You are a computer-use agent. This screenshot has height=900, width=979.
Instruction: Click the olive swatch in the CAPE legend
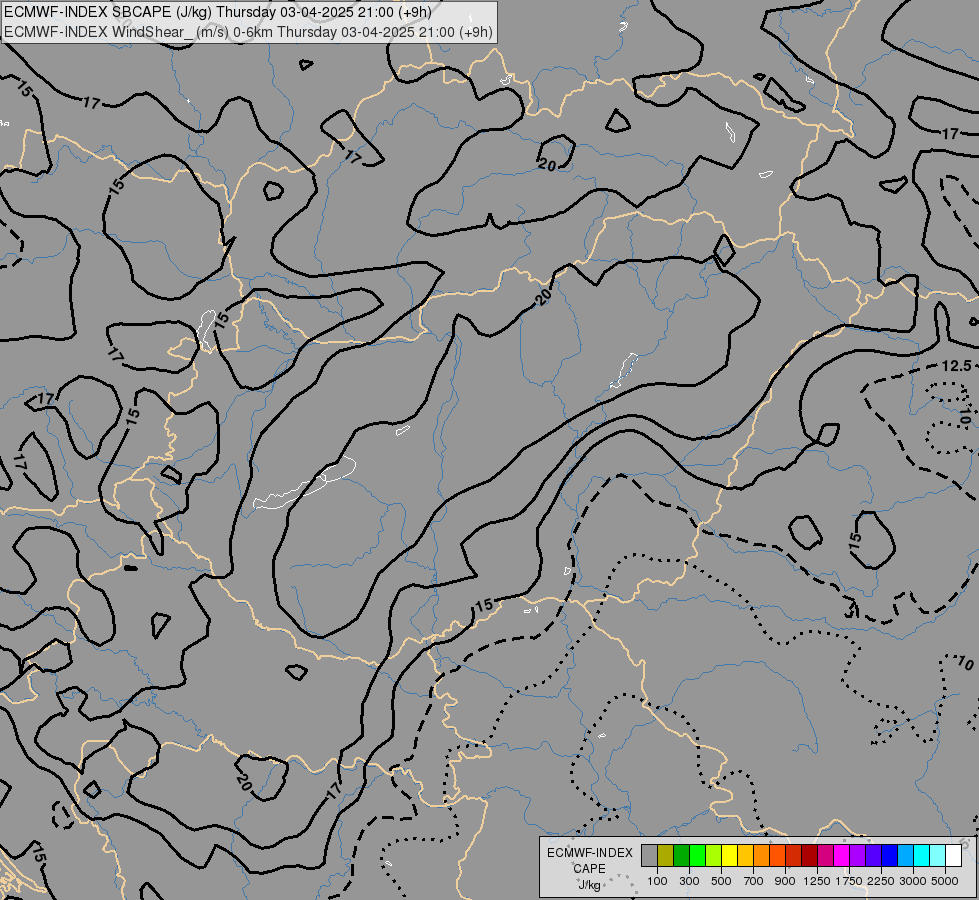pyautogui.click(x=666, y=856)
